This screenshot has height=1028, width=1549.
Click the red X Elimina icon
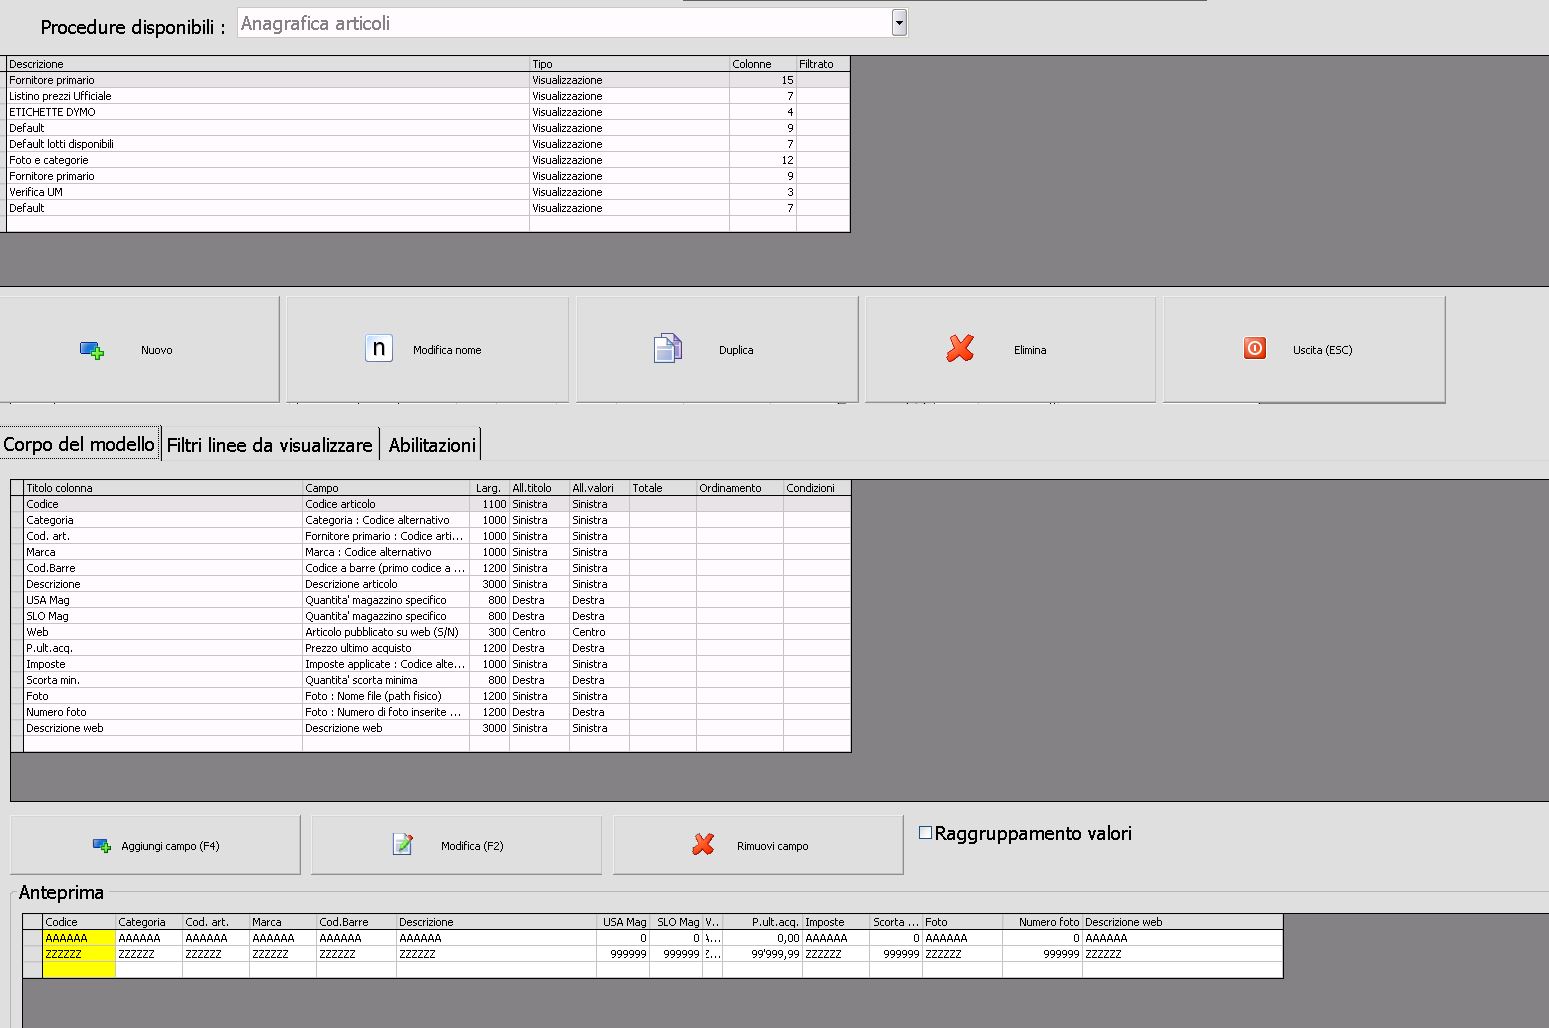(x=960, y=348)
